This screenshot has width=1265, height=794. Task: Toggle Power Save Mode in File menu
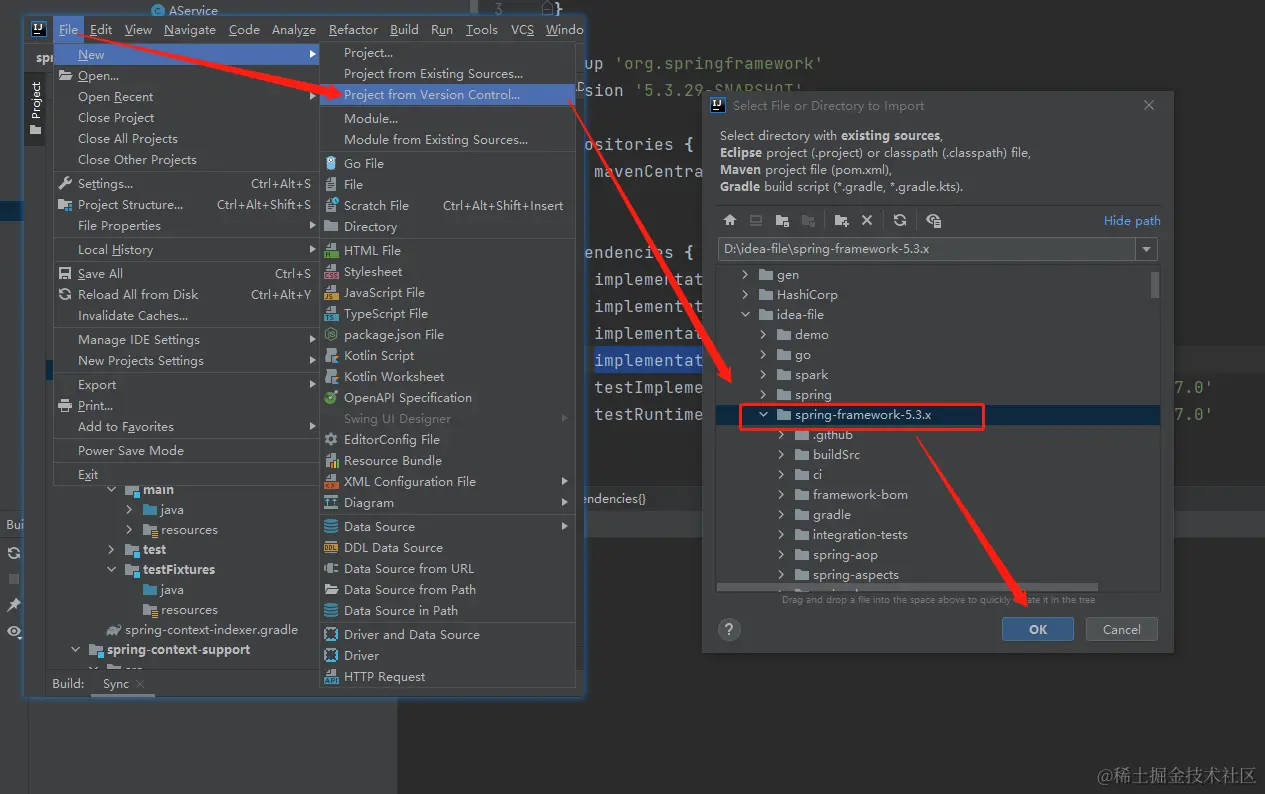click(x=186, y=450)
